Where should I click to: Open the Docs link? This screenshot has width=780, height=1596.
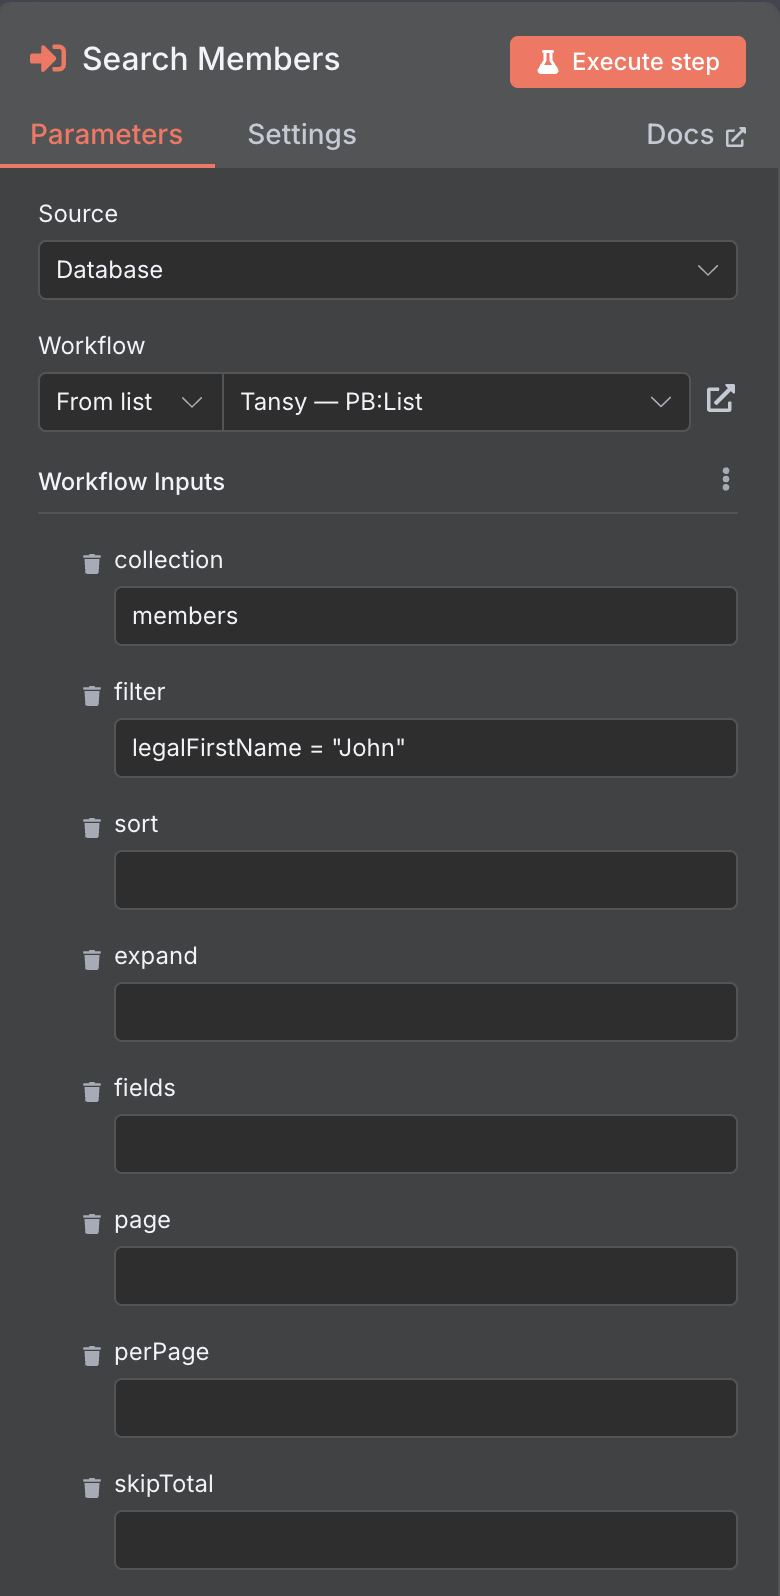coord(696,135)
